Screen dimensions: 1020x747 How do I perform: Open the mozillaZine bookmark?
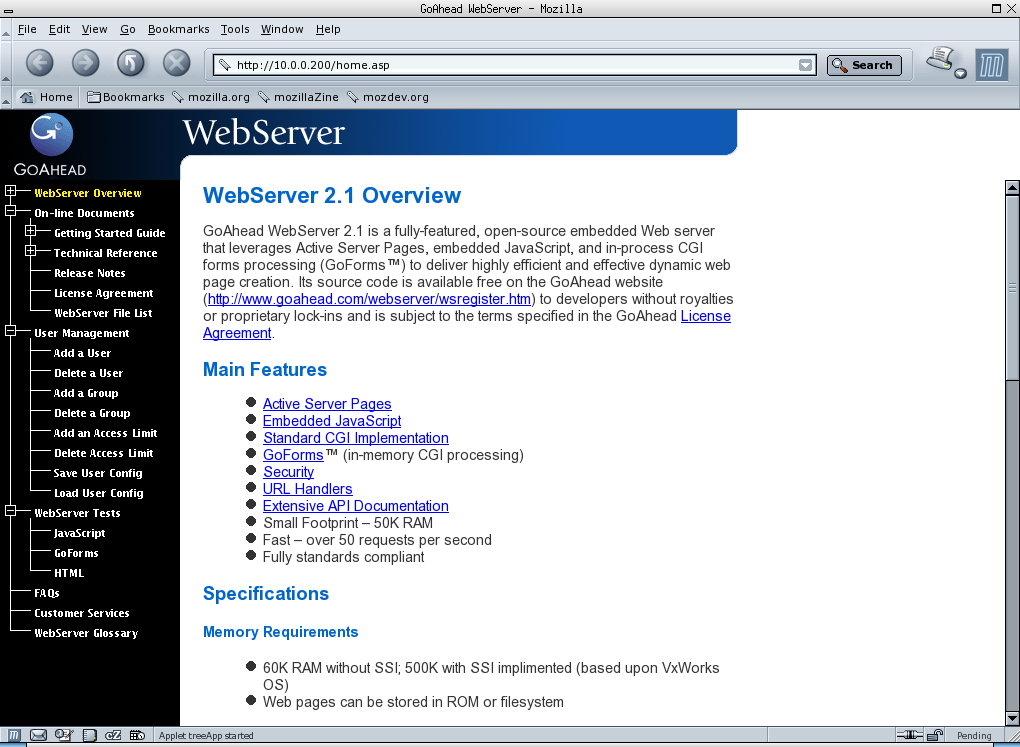point(299,97)
